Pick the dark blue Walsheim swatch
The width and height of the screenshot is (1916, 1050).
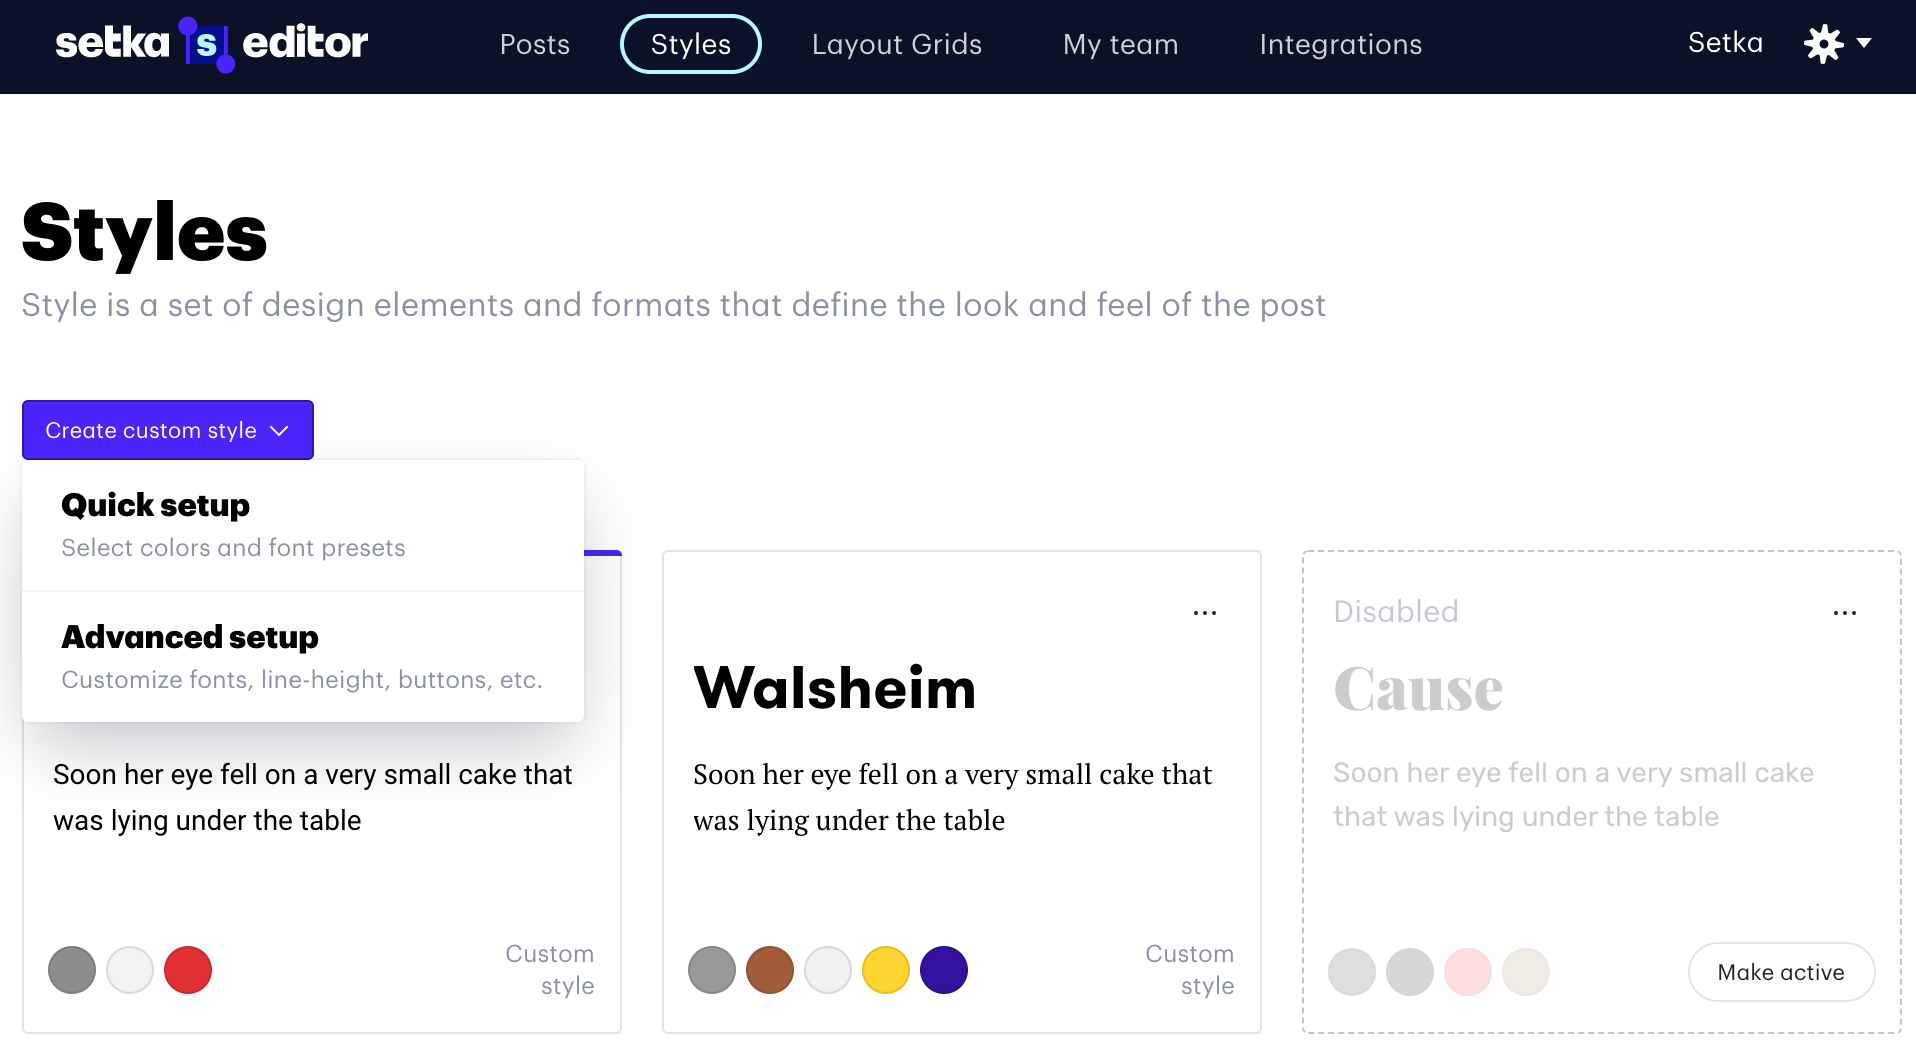944,970
